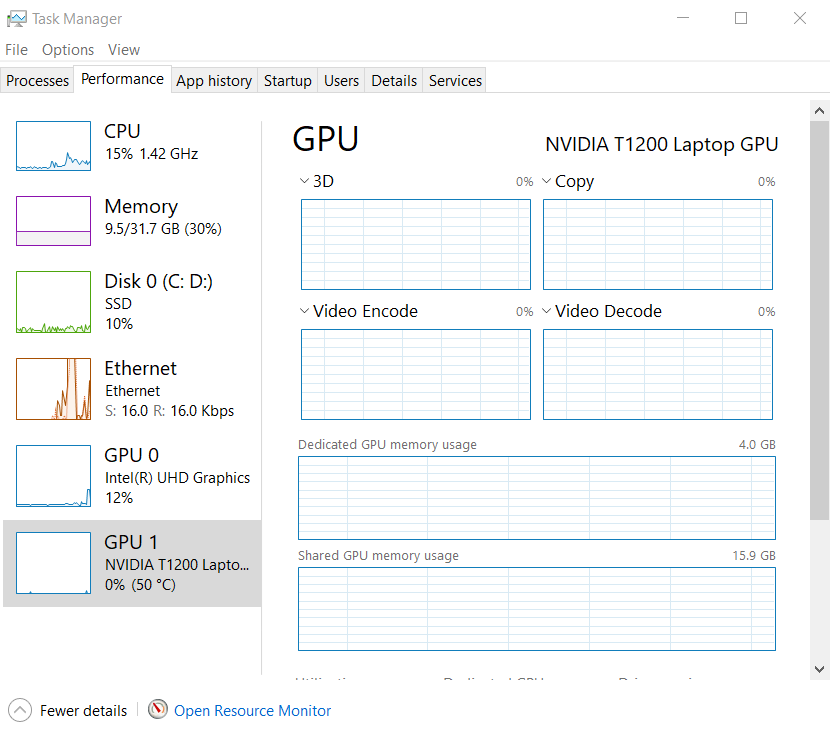
Task: Click the Resource Monitor gauge icon
Action: (158, 710)
